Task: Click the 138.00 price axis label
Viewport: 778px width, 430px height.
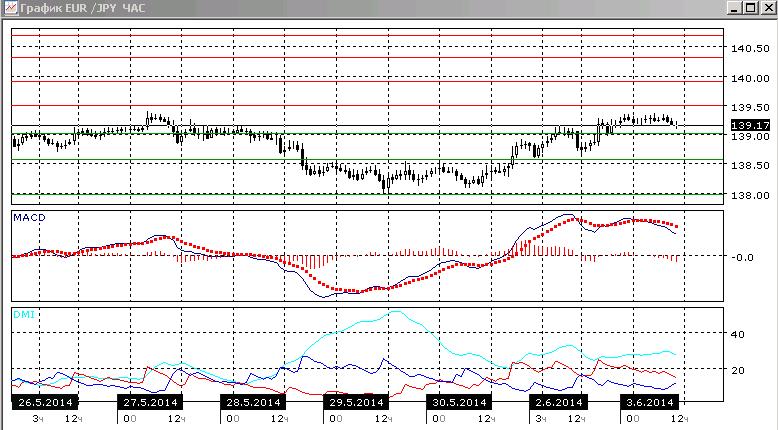Action: [x=750, y=195]
